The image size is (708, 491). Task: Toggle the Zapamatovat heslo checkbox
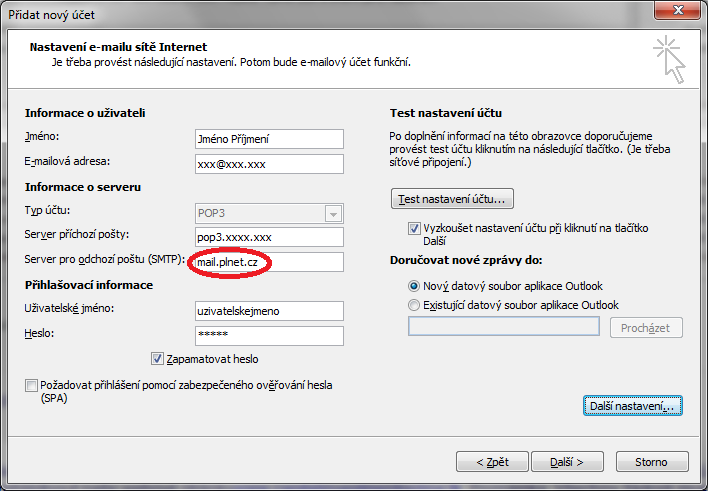click(157, 359)
